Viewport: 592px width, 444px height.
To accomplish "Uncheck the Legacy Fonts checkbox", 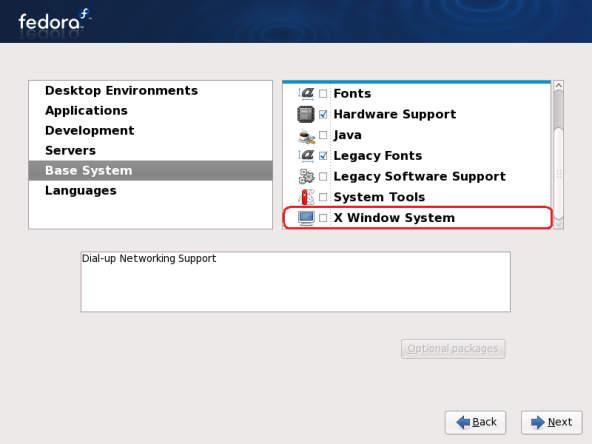I will click(x=323, y=156).
